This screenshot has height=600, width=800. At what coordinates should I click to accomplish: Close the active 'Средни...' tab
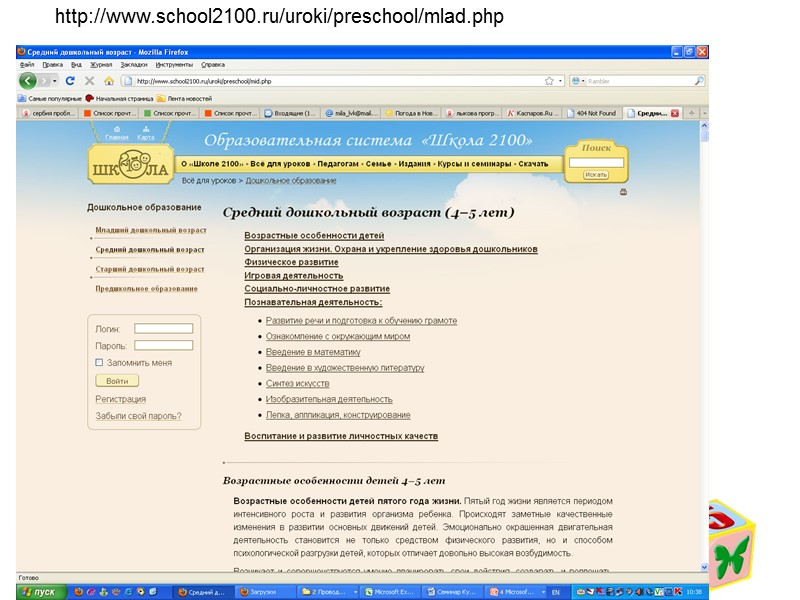(674, 113)
